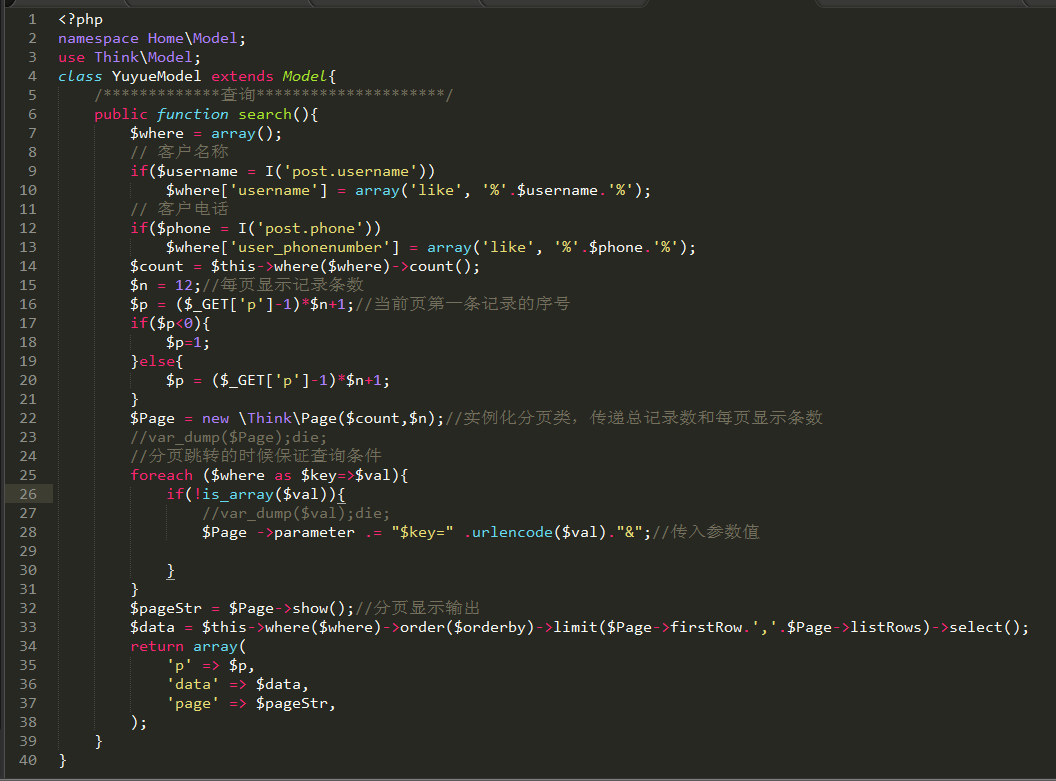The image size is (1056, 781).
Task: Click line number 14 in the gutter
Action: coord(28,266)
